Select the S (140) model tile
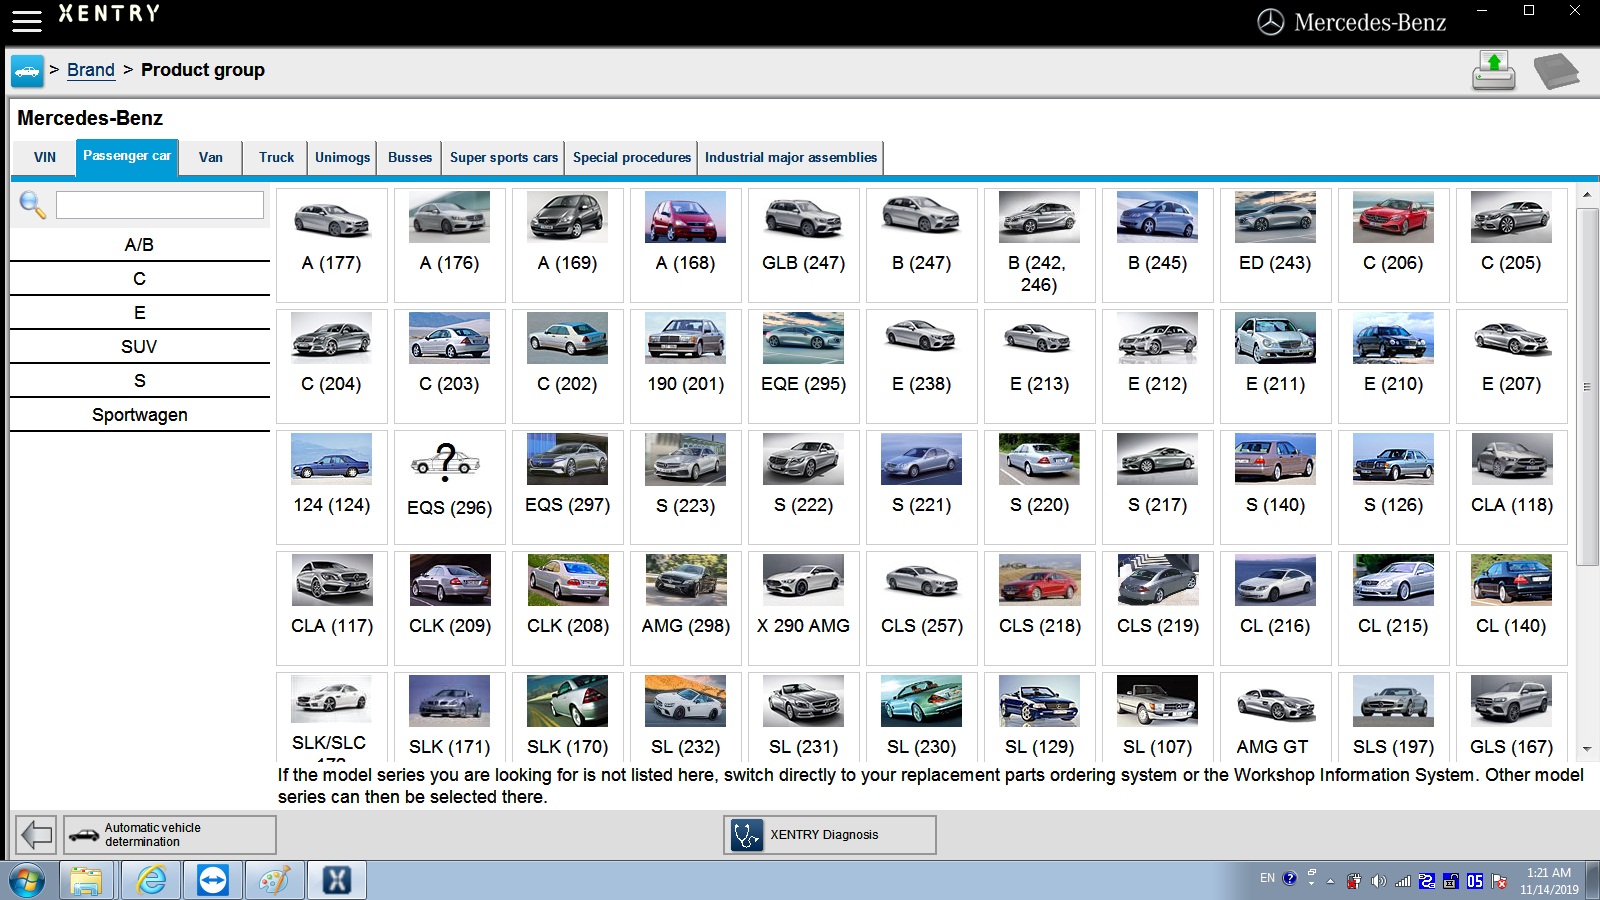 coord(1275,487)
